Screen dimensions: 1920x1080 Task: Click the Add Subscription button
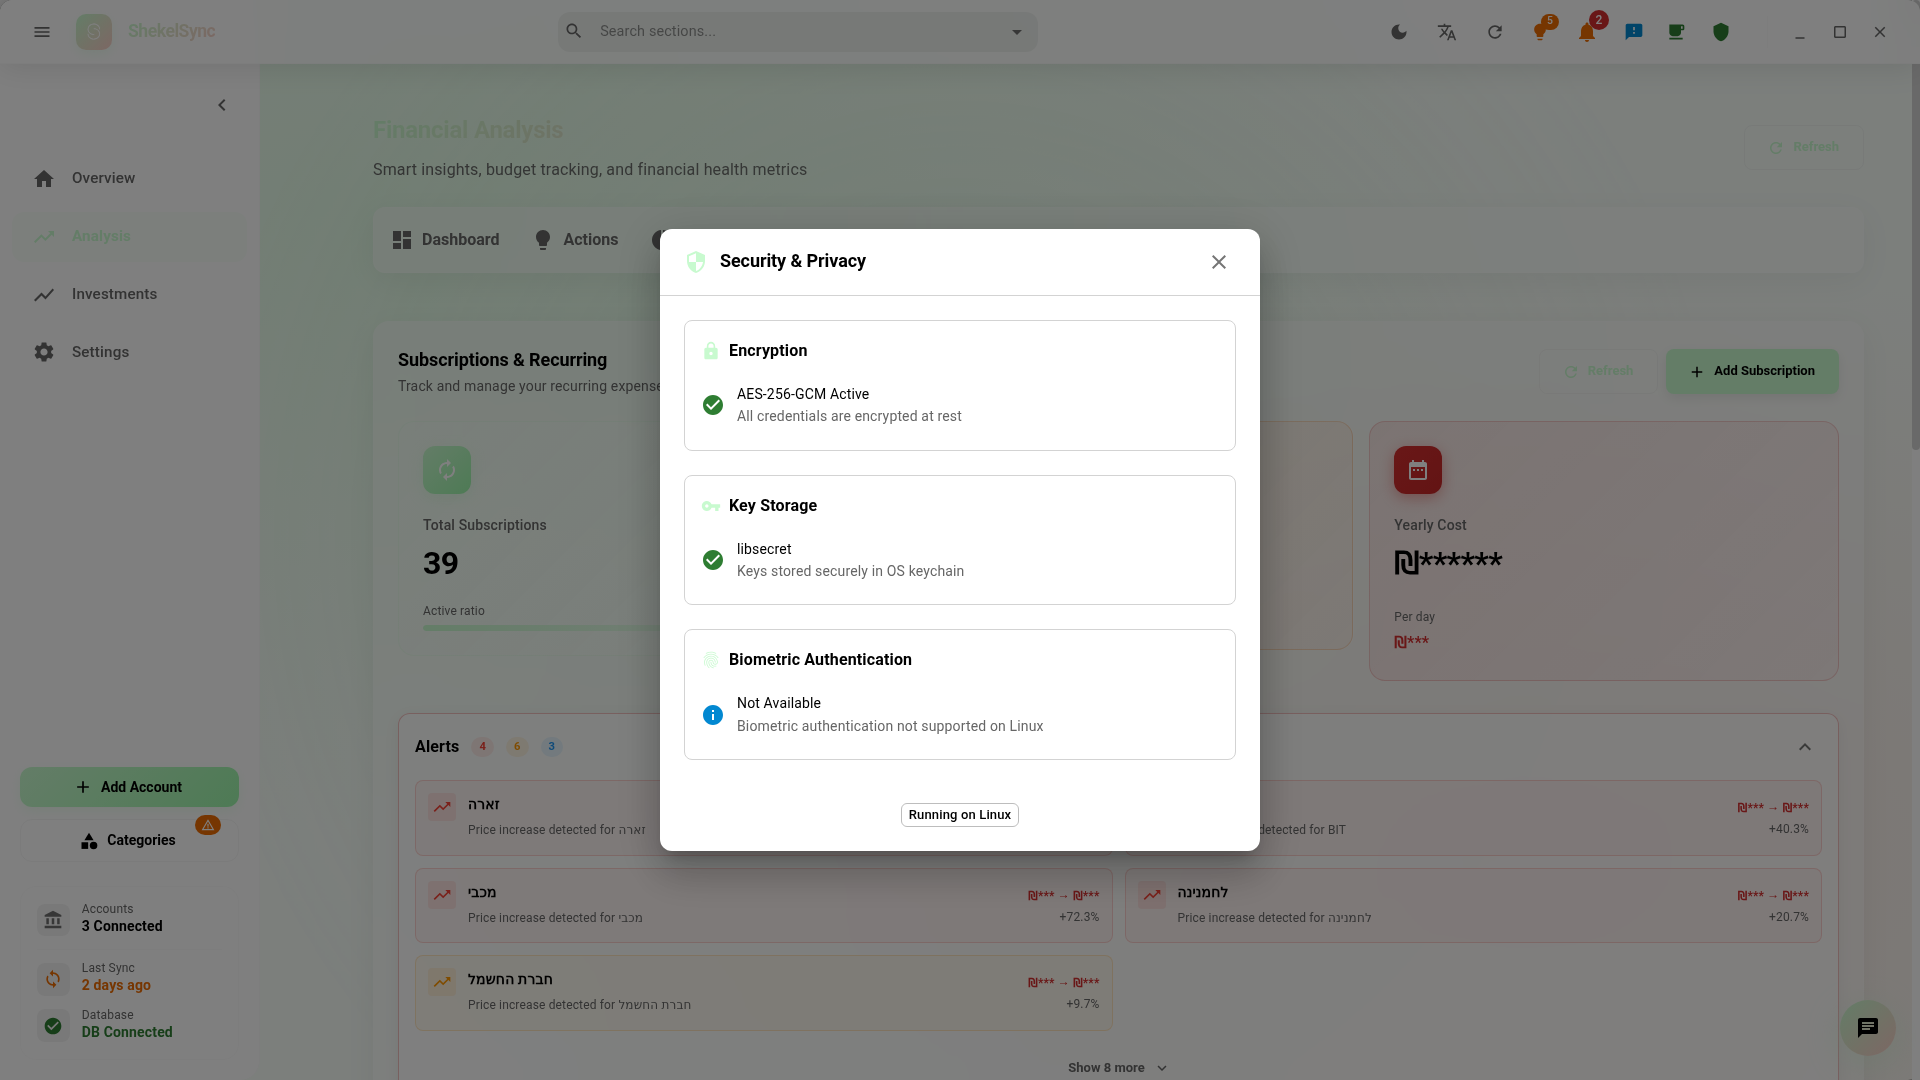coord(1752,371)
